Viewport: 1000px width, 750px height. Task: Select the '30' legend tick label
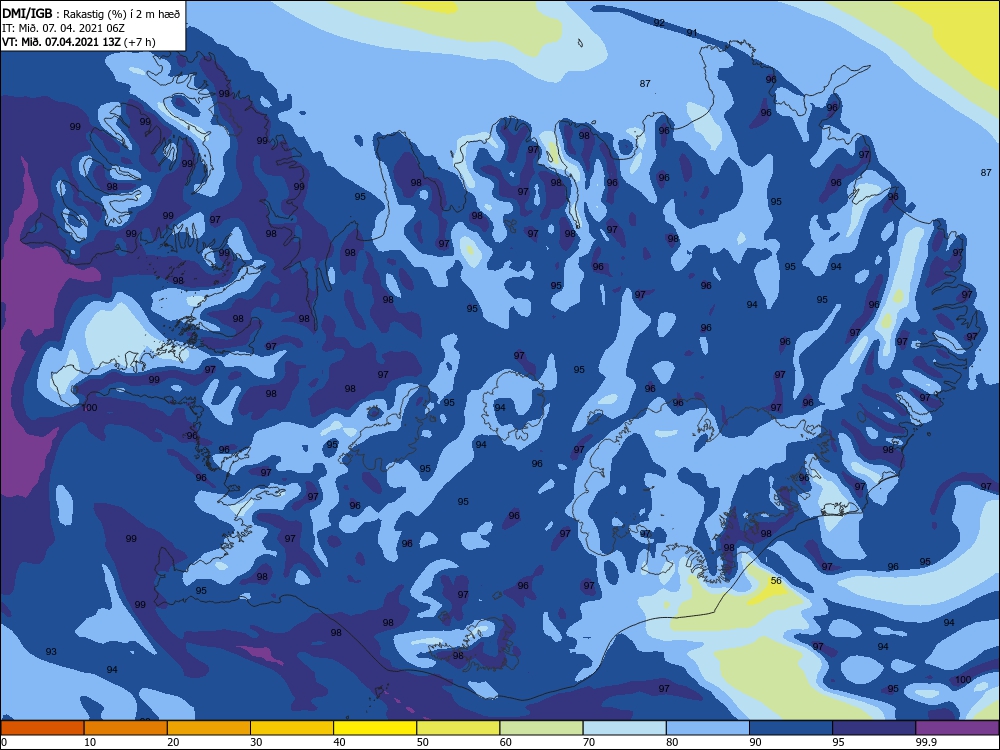tap(256, 742)
